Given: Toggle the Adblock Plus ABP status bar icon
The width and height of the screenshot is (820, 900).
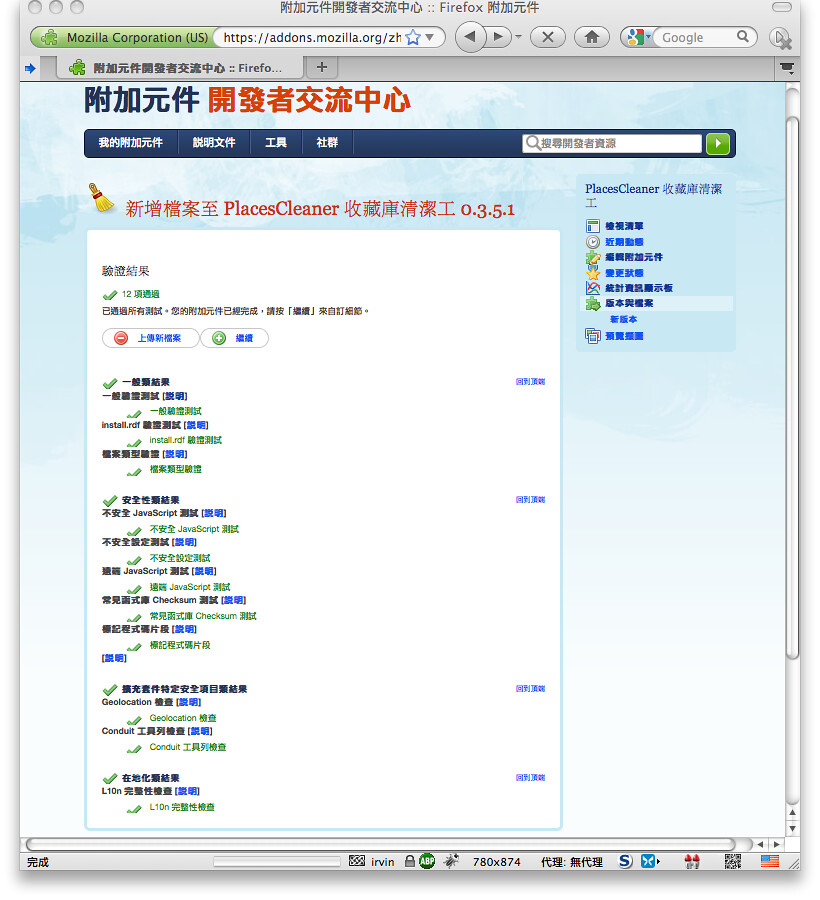Looking at the screenshot, I should [x=426, y=861].
